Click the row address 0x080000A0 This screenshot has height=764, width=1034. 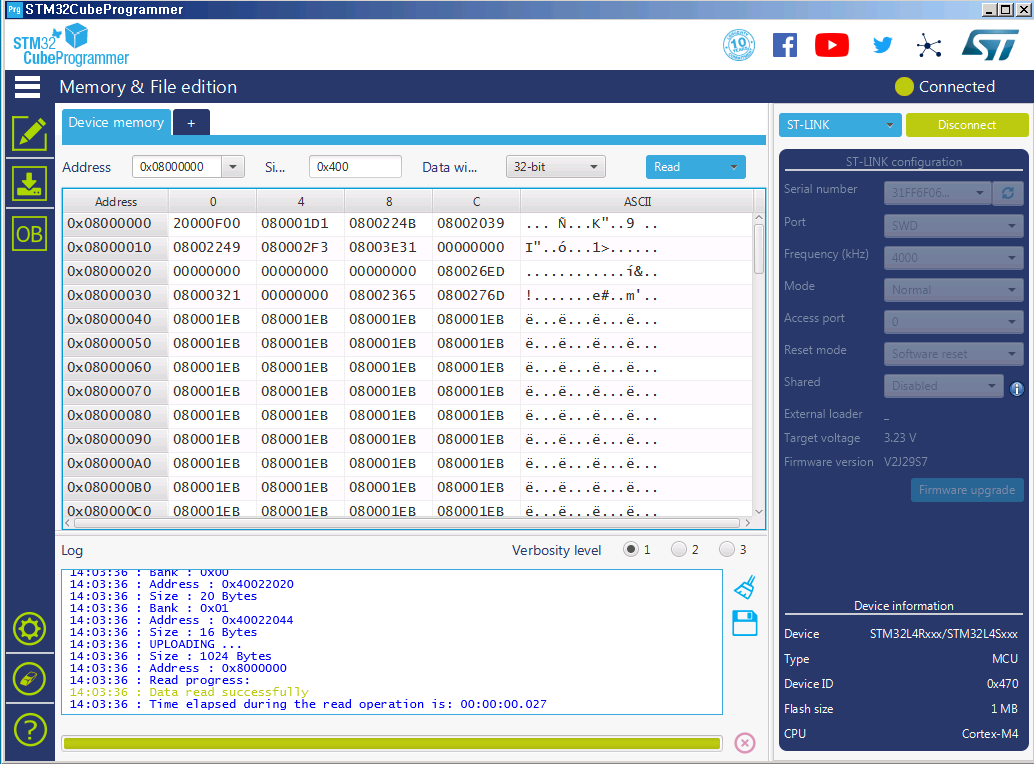point(115,463)
